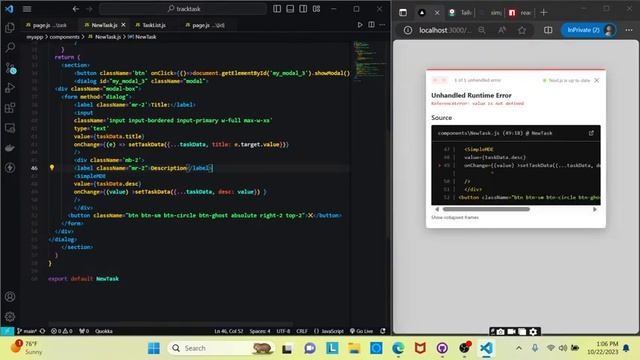Toggle primary side bar layout icon
Viewport: 640px width, 360px height.
[x=277, y=9]
